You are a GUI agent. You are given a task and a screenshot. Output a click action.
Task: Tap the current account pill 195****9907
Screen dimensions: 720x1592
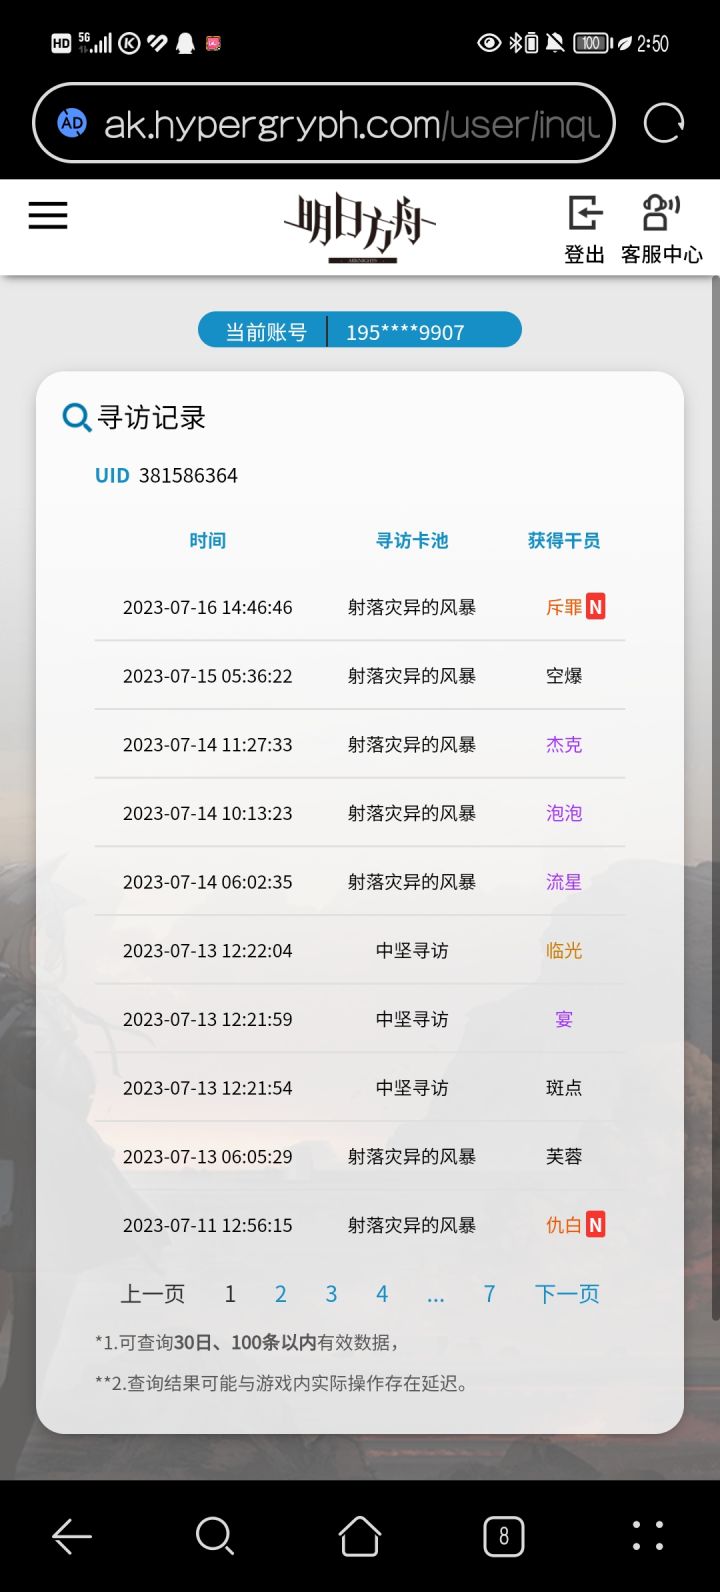click(x=360, y=330)
